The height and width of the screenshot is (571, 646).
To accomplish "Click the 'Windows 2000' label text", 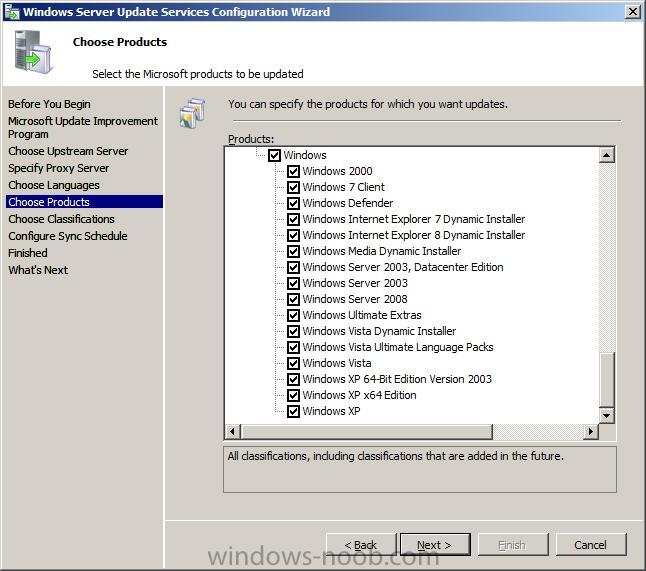I will click(337, 171).
